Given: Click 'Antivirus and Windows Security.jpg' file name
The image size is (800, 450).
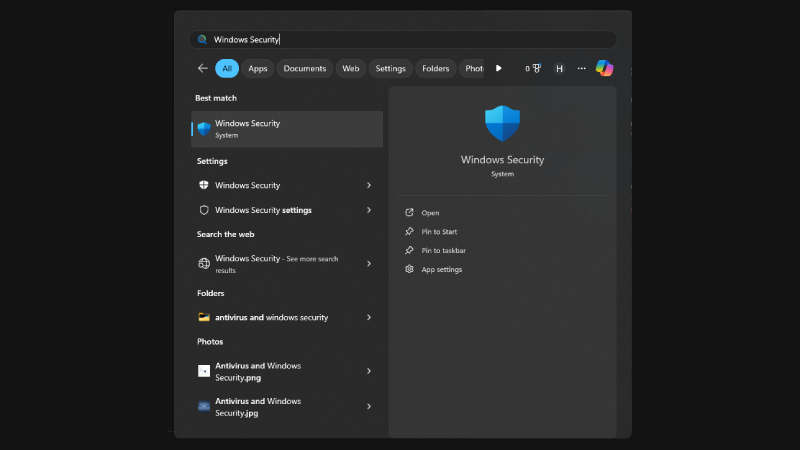Looking at the screenshot, I should coord(258,407).
